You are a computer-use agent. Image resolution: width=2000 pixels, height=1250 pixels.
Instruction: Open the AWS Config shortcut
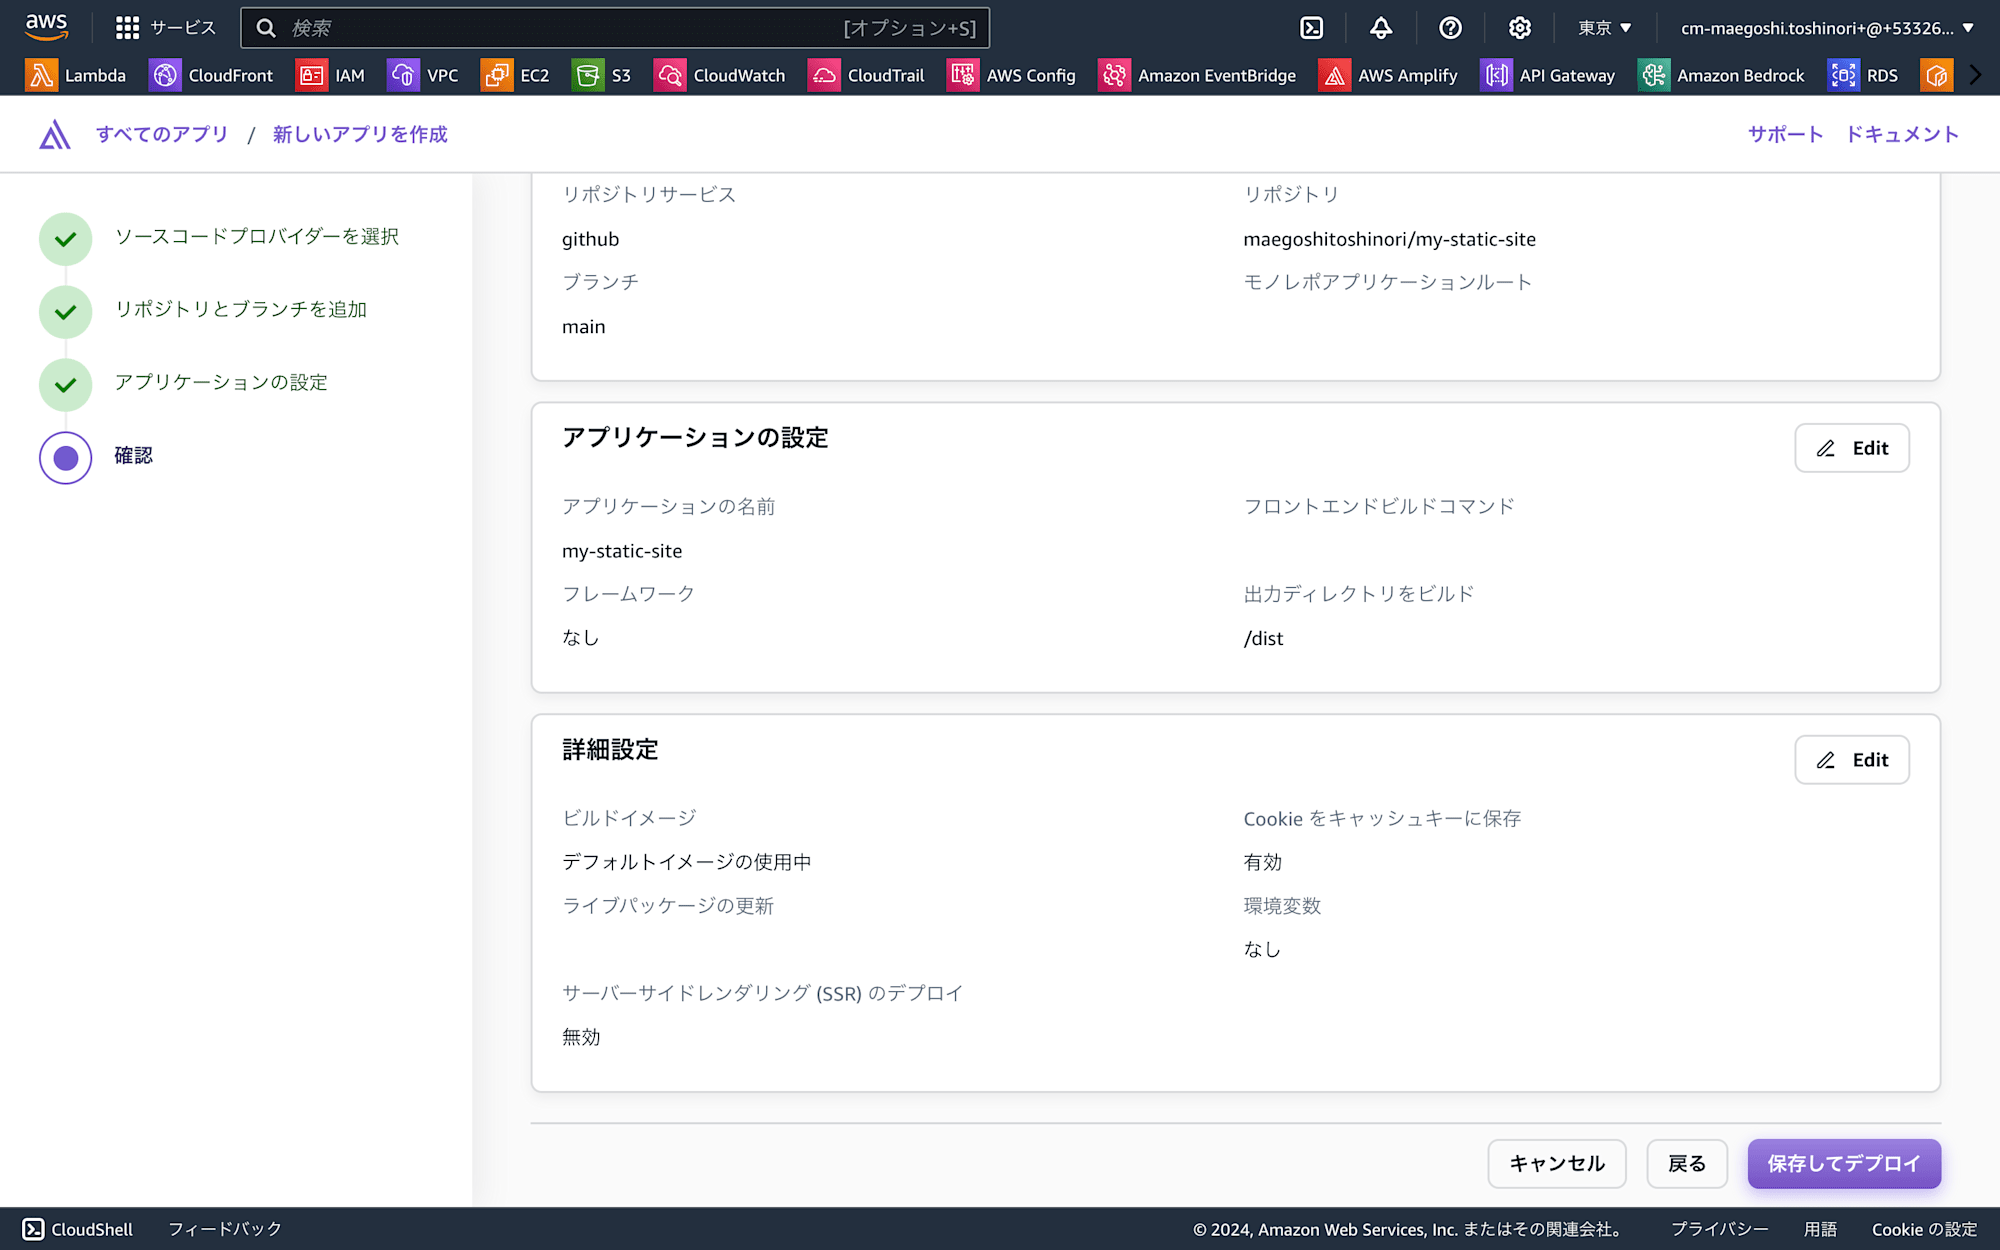(x=1012, y=75)
